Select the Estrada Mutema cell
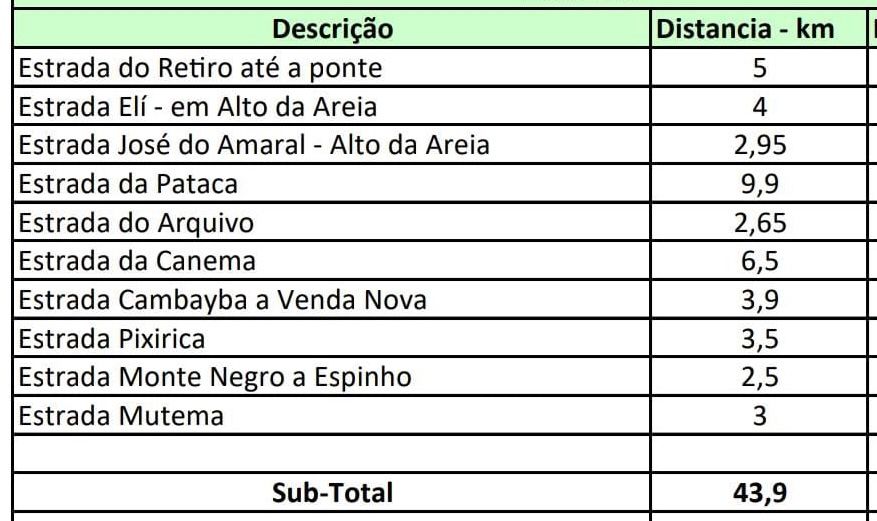The height and width of the screenshot is (521, 877). click(x=332, y=415)
